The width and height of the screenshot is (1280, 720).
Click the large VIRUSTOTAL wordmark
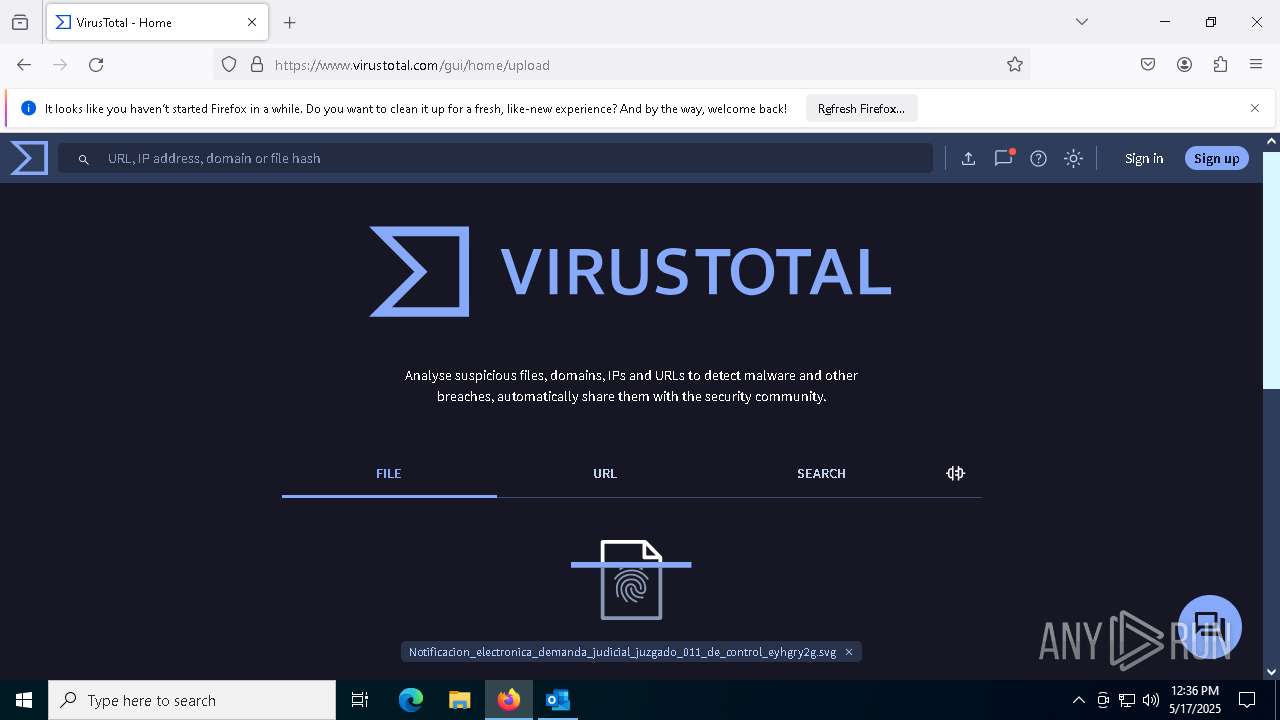click(695, 271)
